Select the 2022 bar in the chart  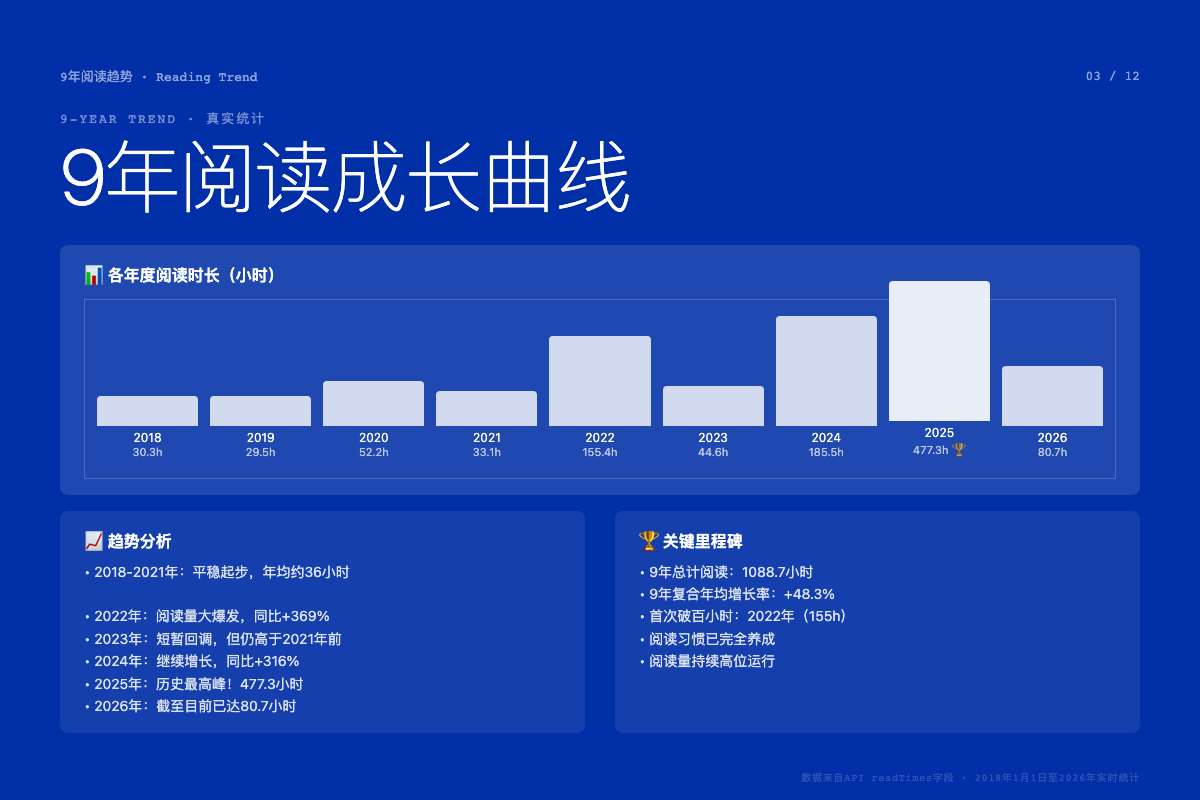tap(600, 381)
